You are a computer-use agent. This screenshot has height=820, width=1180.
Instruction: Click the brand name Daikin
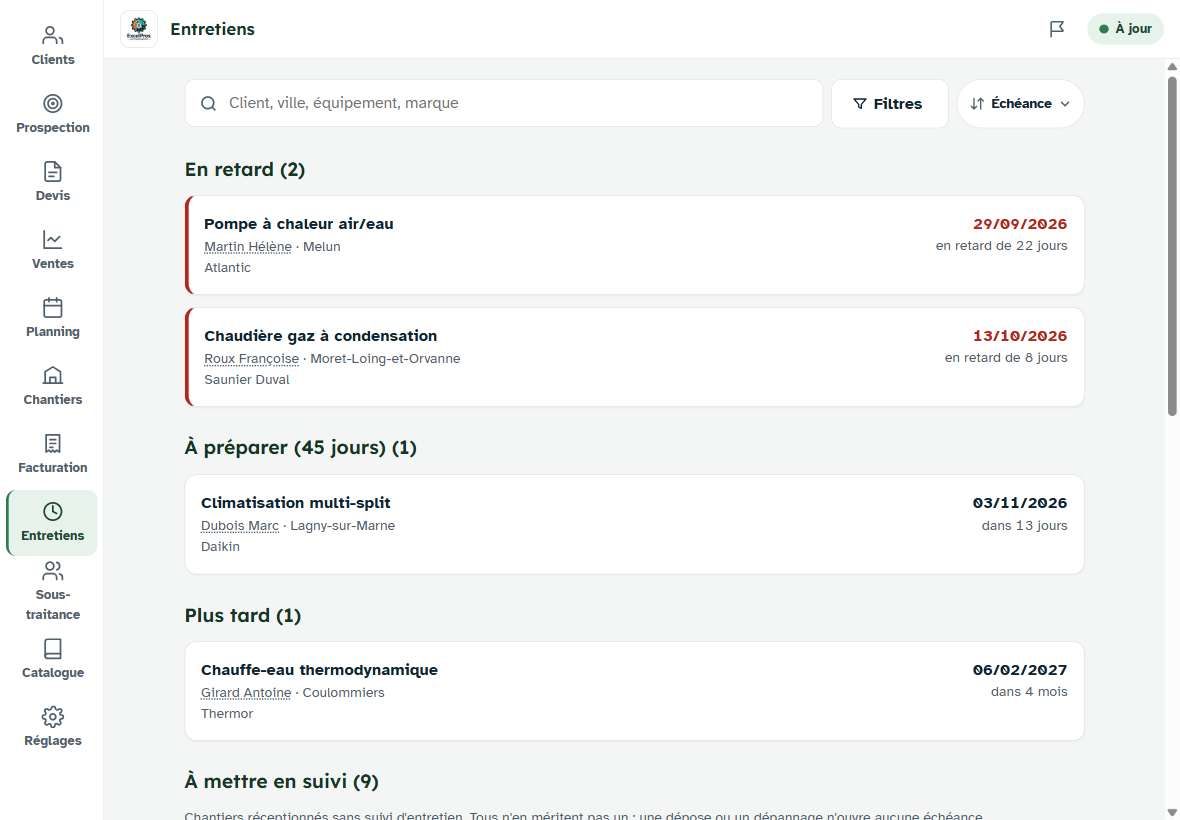220,547
